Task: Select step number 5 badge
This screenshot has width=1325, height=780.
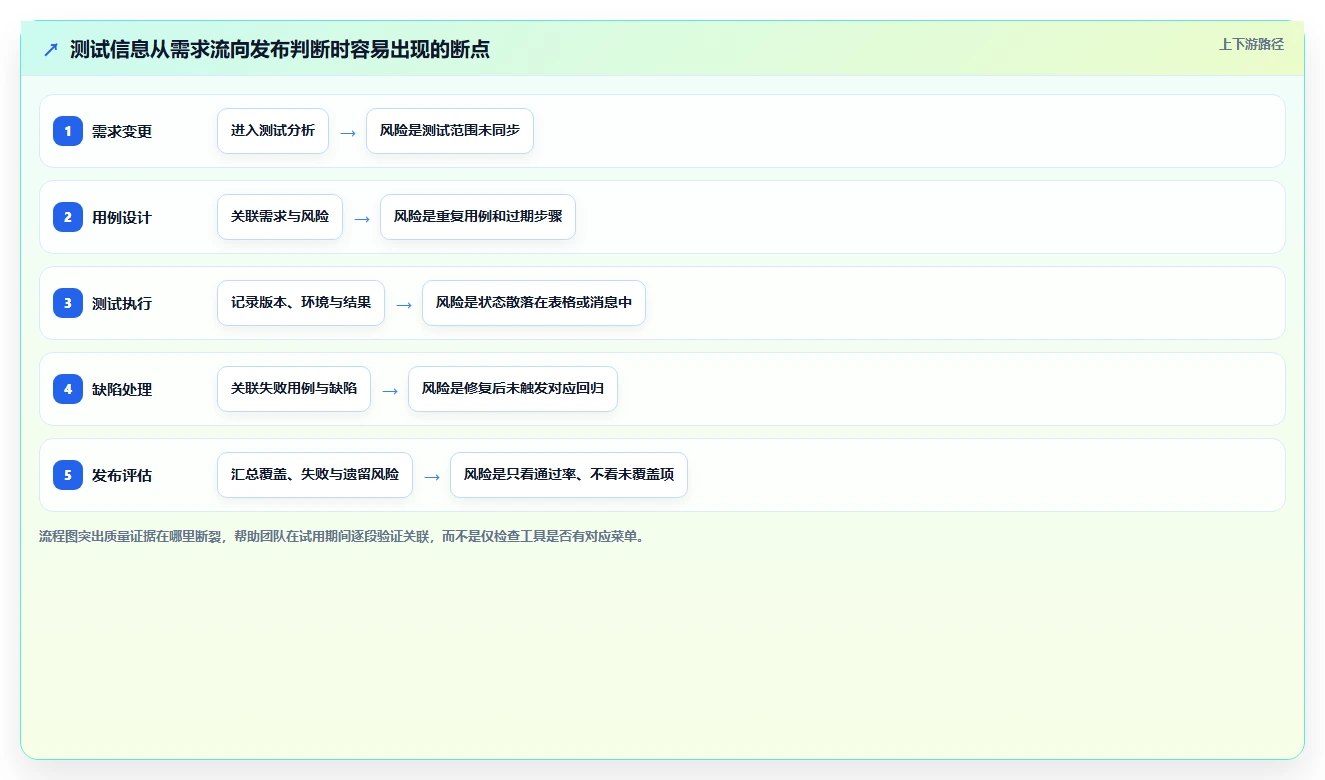Action: 68,475
